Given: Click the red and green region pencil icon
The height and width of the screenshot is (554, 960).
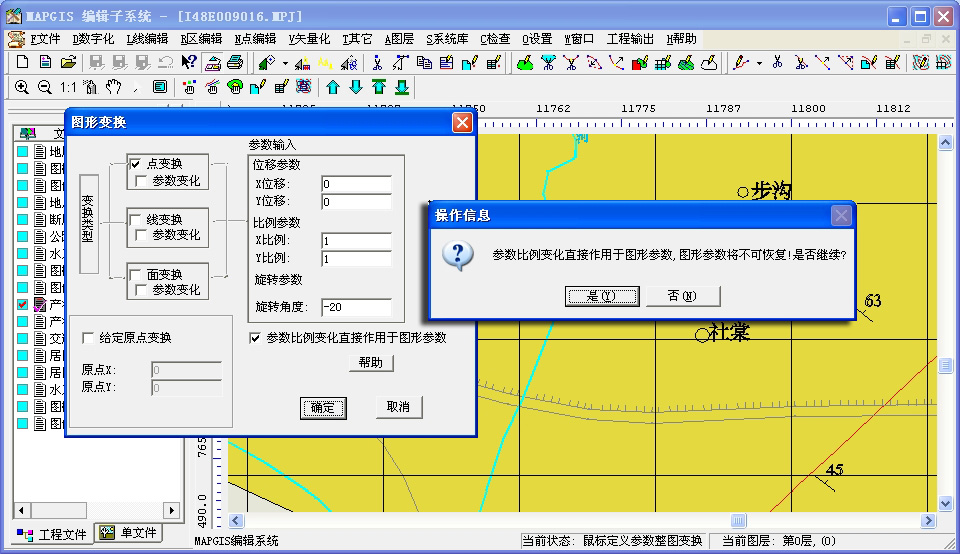Looking at the screenshot, I should (x=640, y=62).
